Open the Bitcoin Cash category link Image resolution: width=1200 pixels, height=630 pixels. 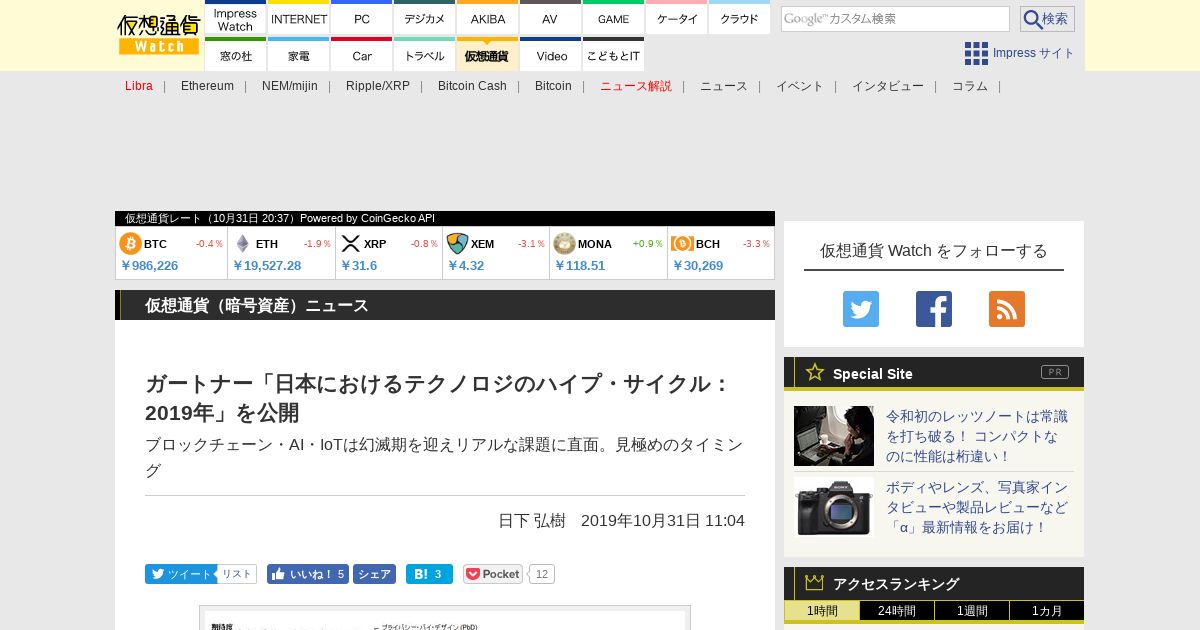pyautogui.click(x=472, y=86)
